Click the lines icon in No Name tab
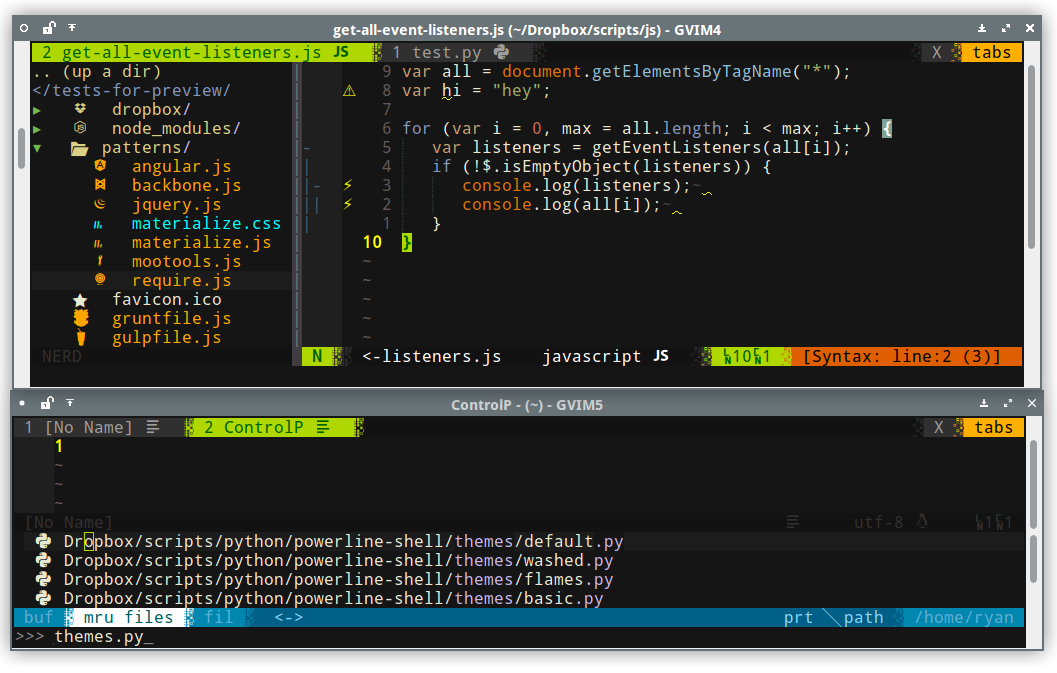The height and width of the screenshot is (673, 1057). [153, 427]
